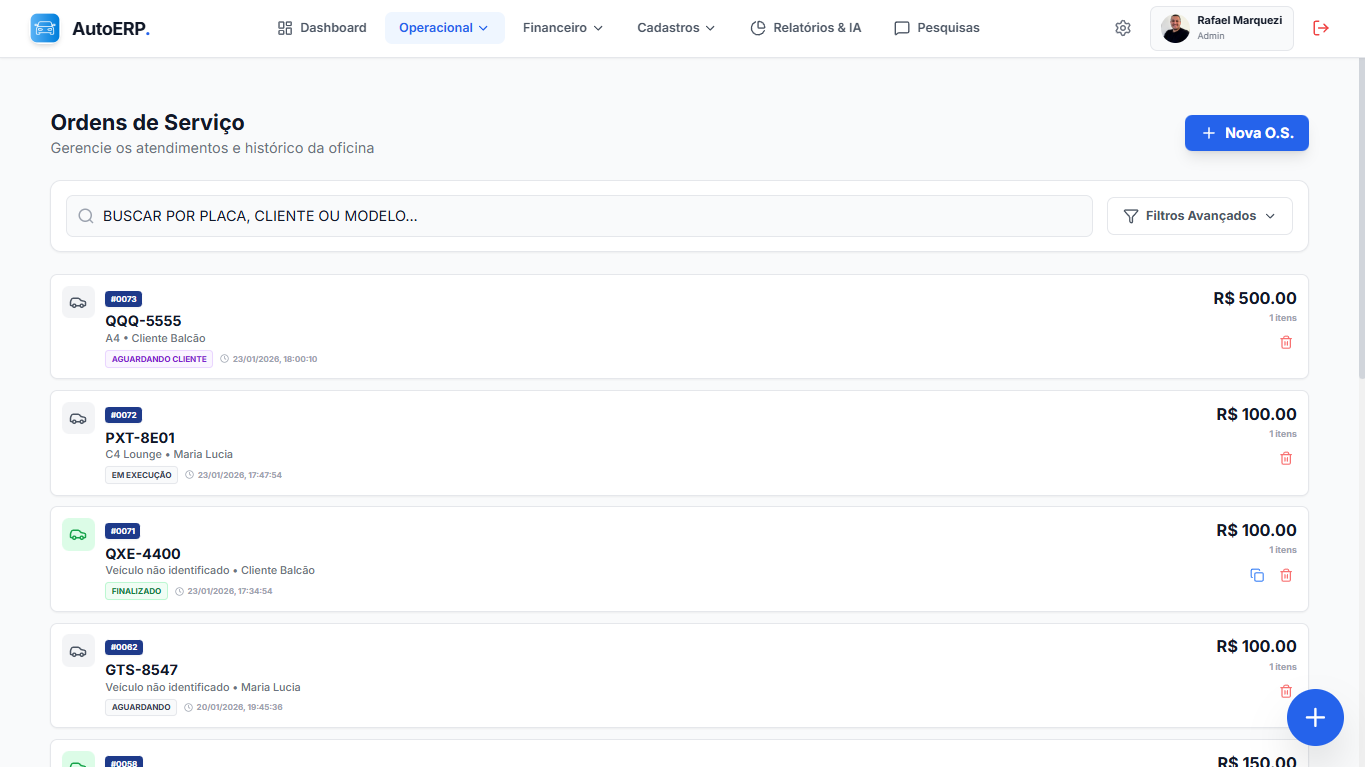Open the Financeiro dropdown
The height and width of the screenshot is (767, 1365).
(x=562, y=28)
